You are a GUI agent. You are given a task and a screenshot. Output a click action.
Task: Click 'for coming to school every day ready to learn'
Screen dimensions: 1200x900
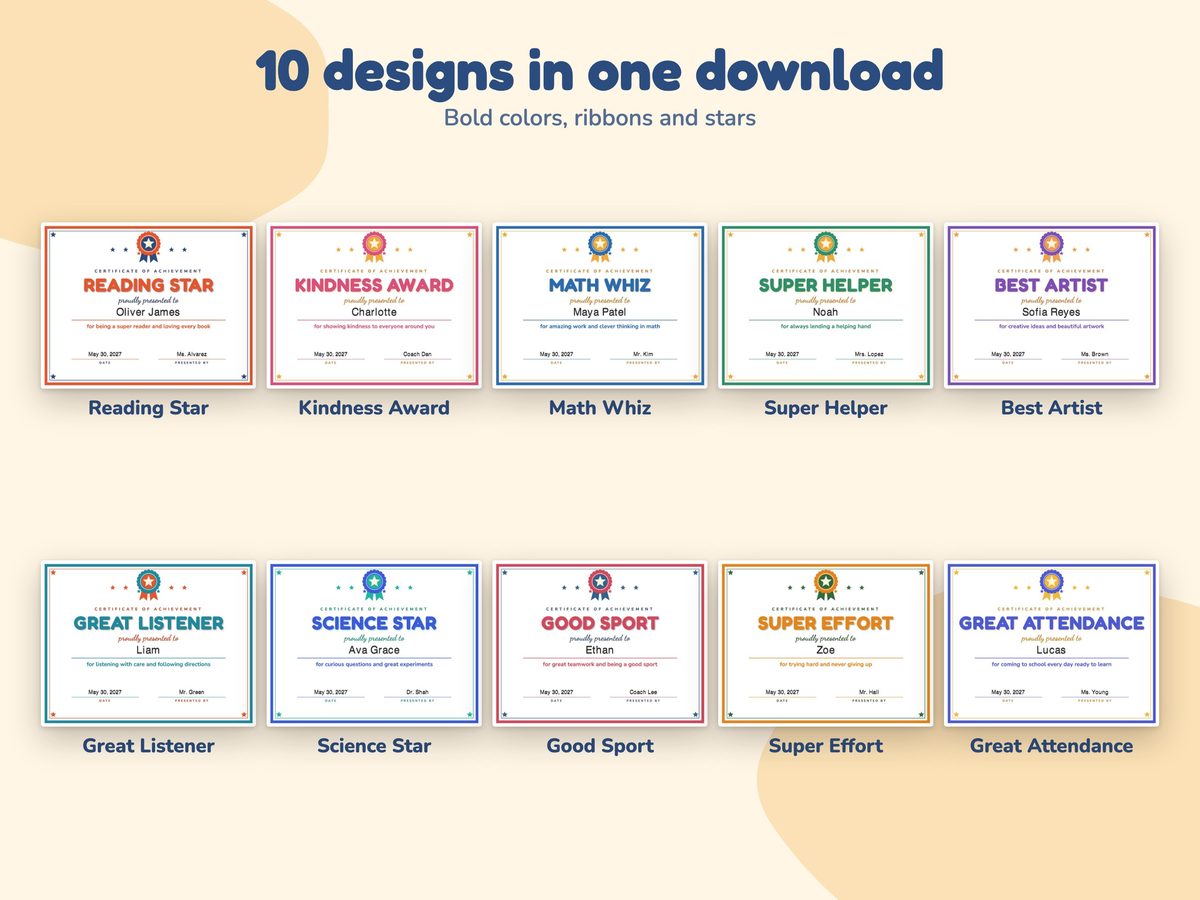(x=1052, y=664)
